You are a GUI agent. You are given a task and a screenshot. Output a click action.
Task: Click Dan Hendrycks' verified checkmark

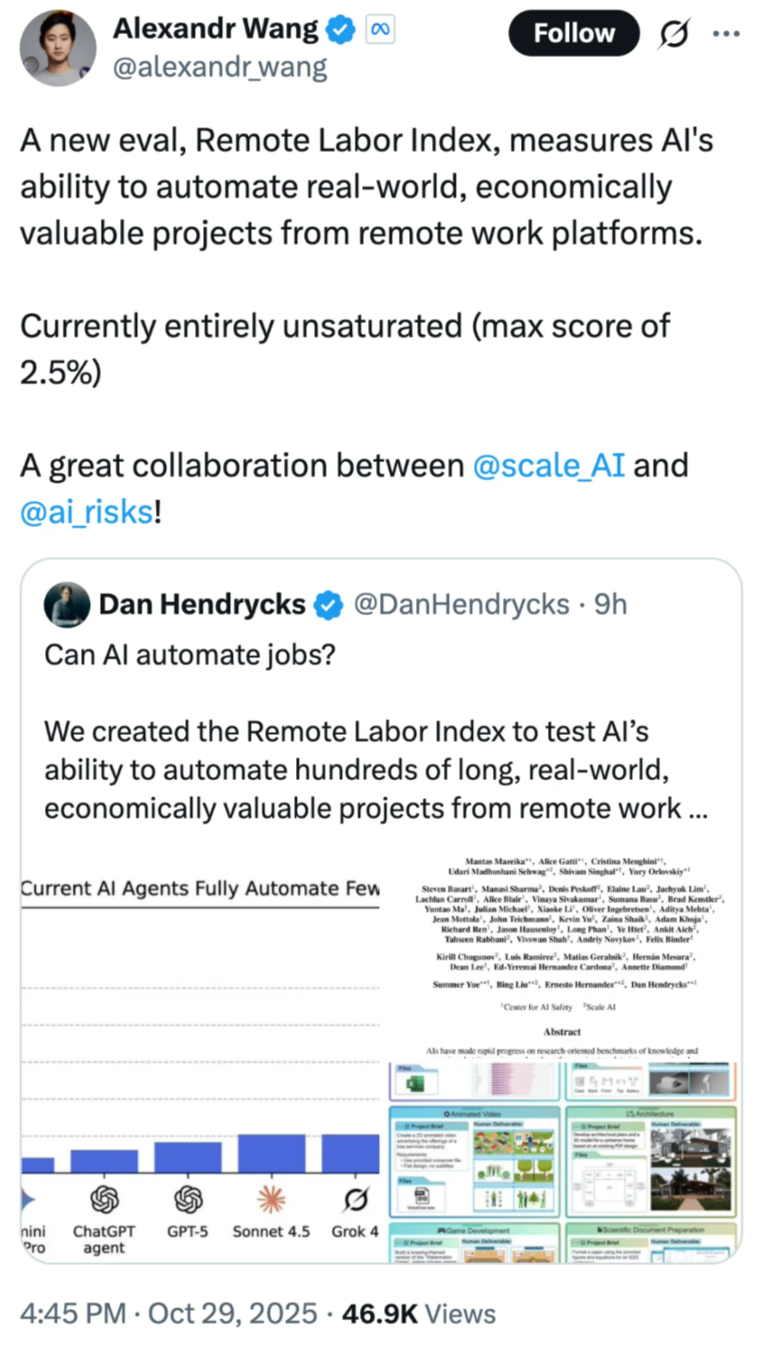329,604
